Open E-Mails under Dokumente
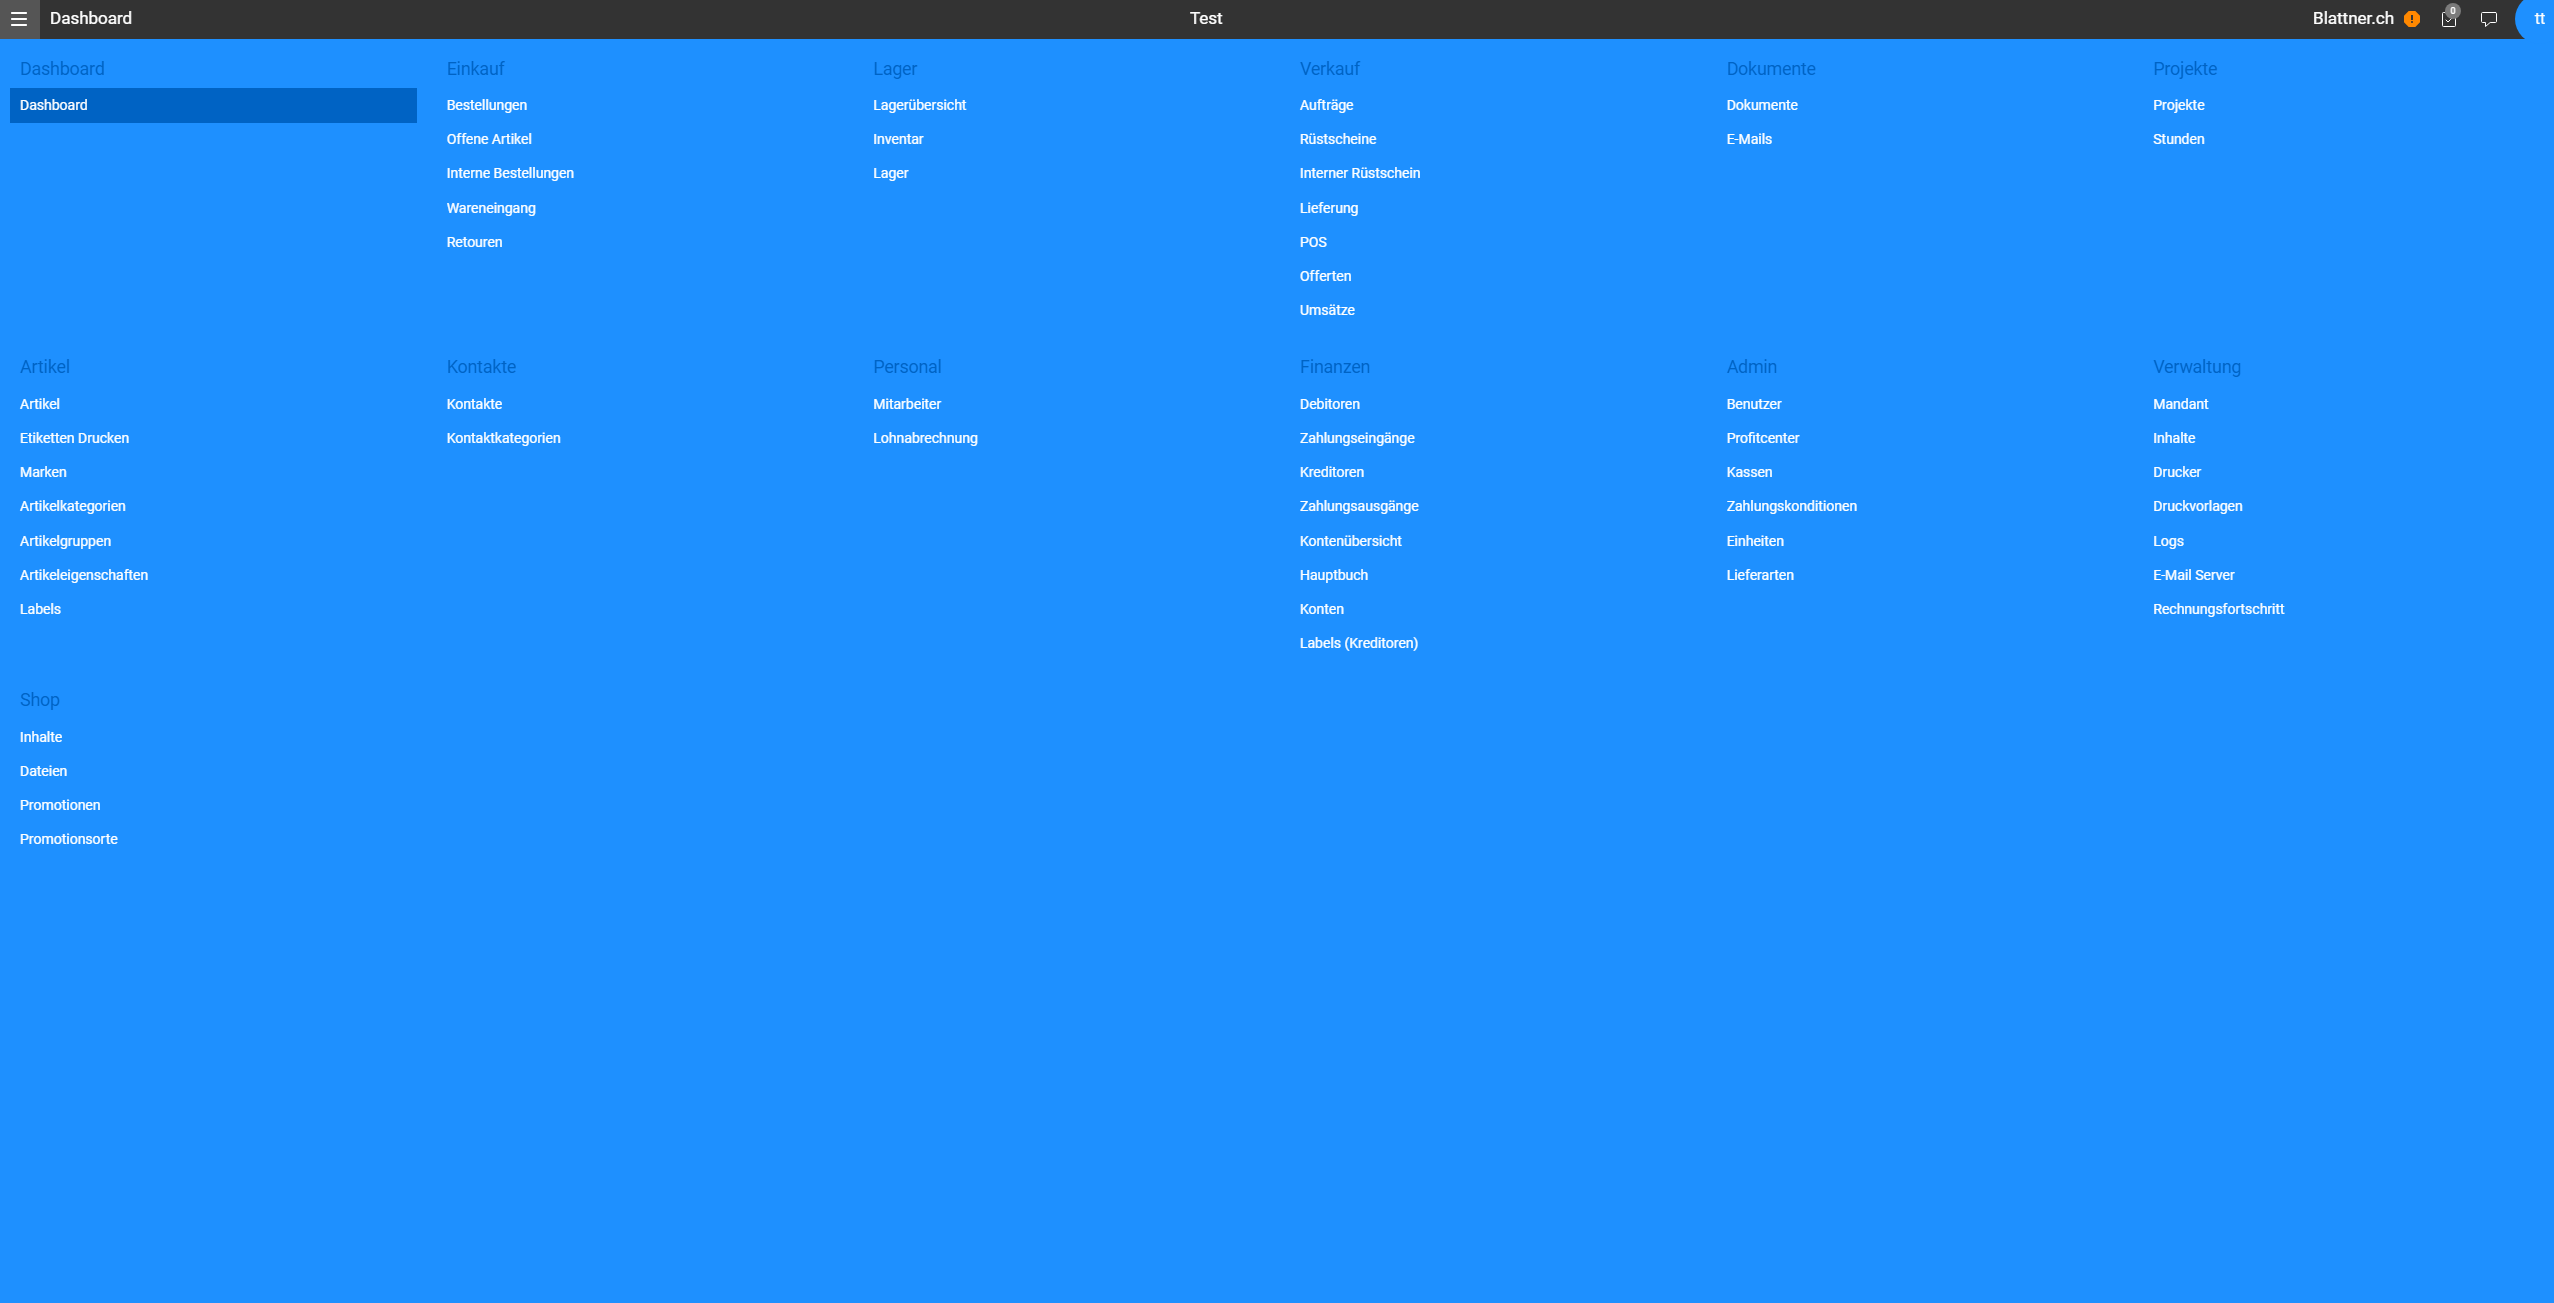Screen dimensions: 2554x1303 pos(1748,139)
